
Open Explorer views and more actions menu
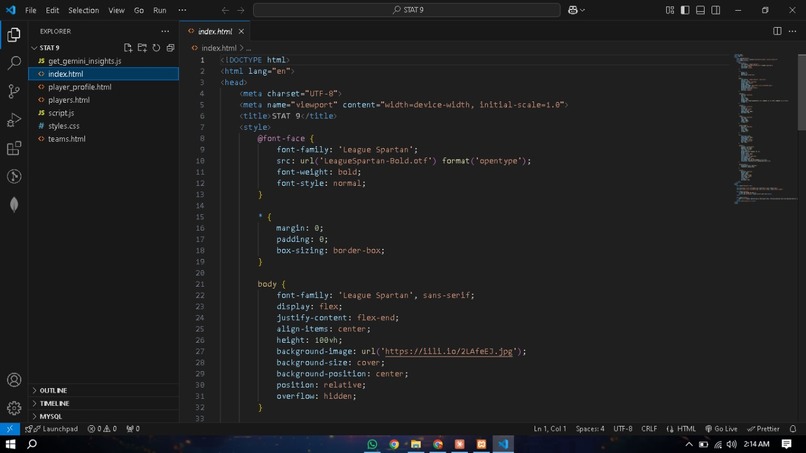click(x=165, y=31)
